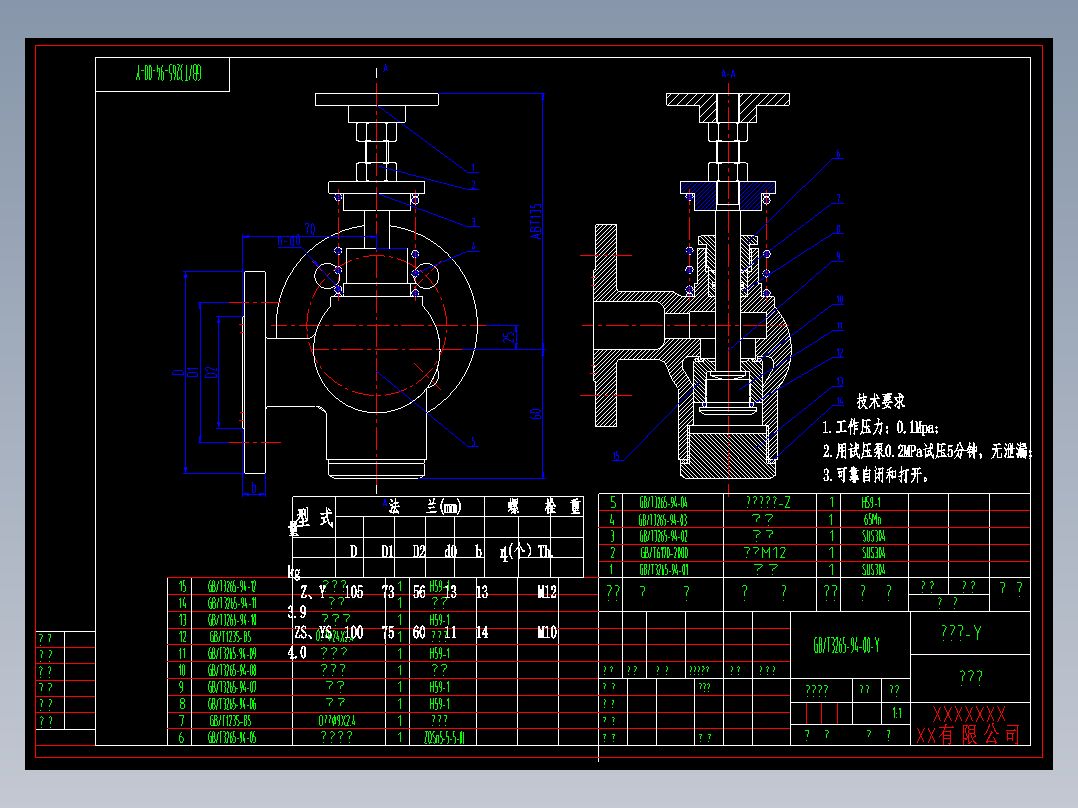Select the note line 2.用试压泵0.2MPa试压5分钟

click(x=927, y=451)
